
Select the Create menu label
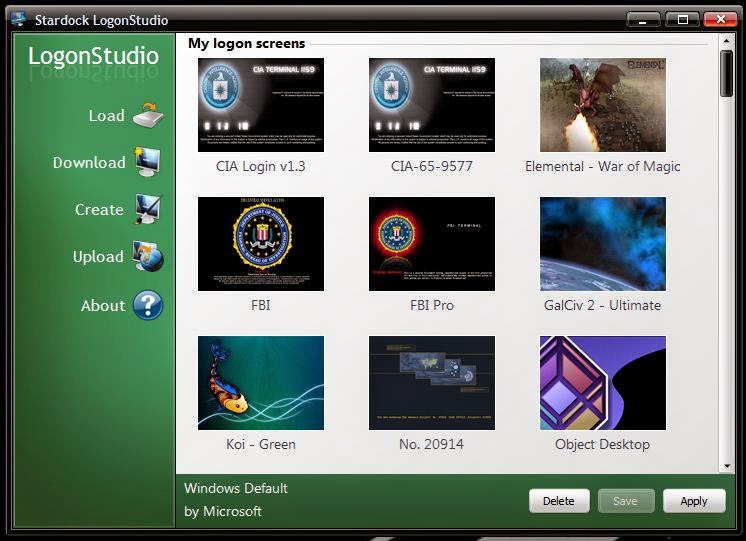click(x=99, y=210)
